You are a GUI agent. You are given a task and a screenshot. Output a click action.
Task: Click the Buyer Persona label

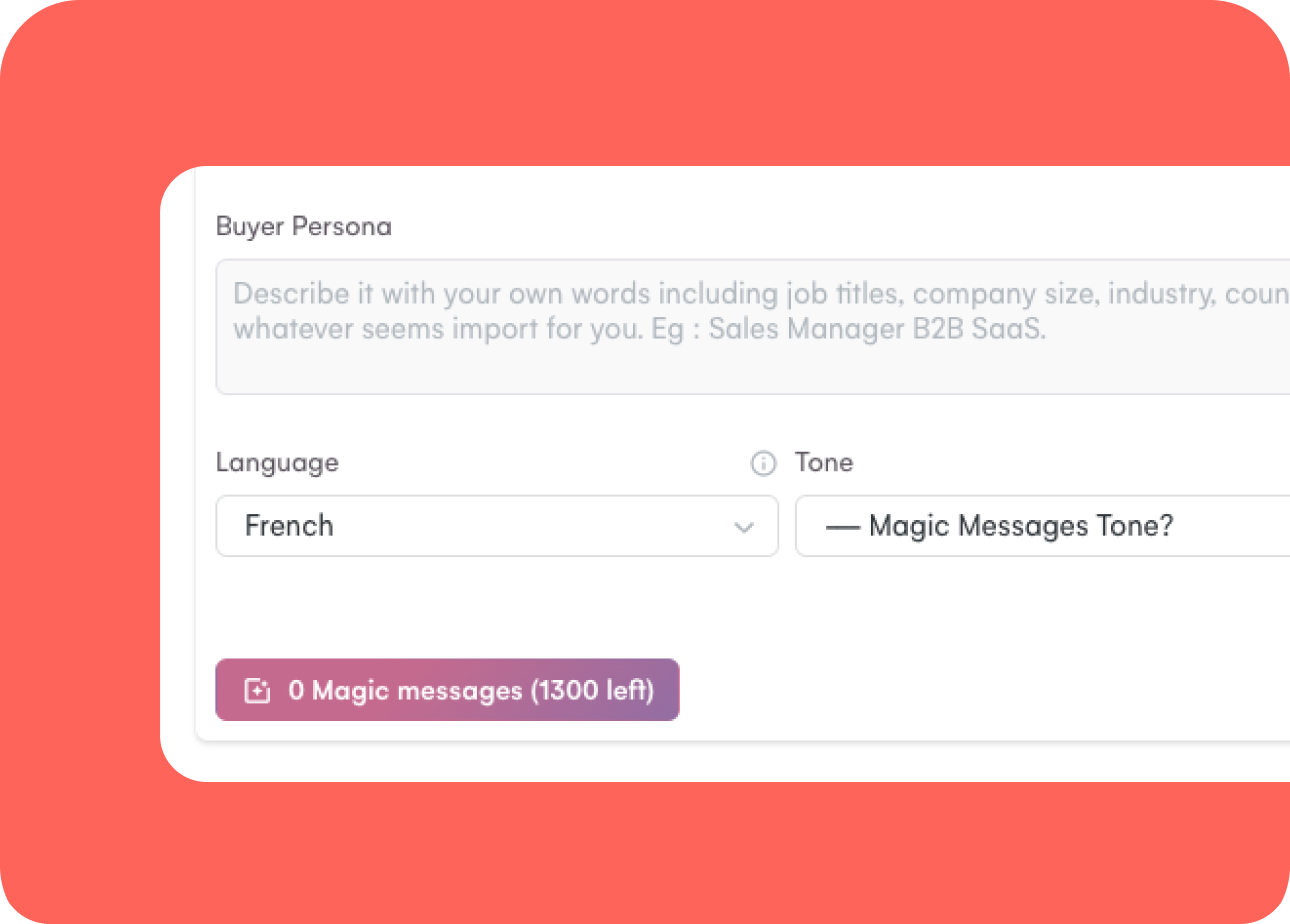pos(304,227)
